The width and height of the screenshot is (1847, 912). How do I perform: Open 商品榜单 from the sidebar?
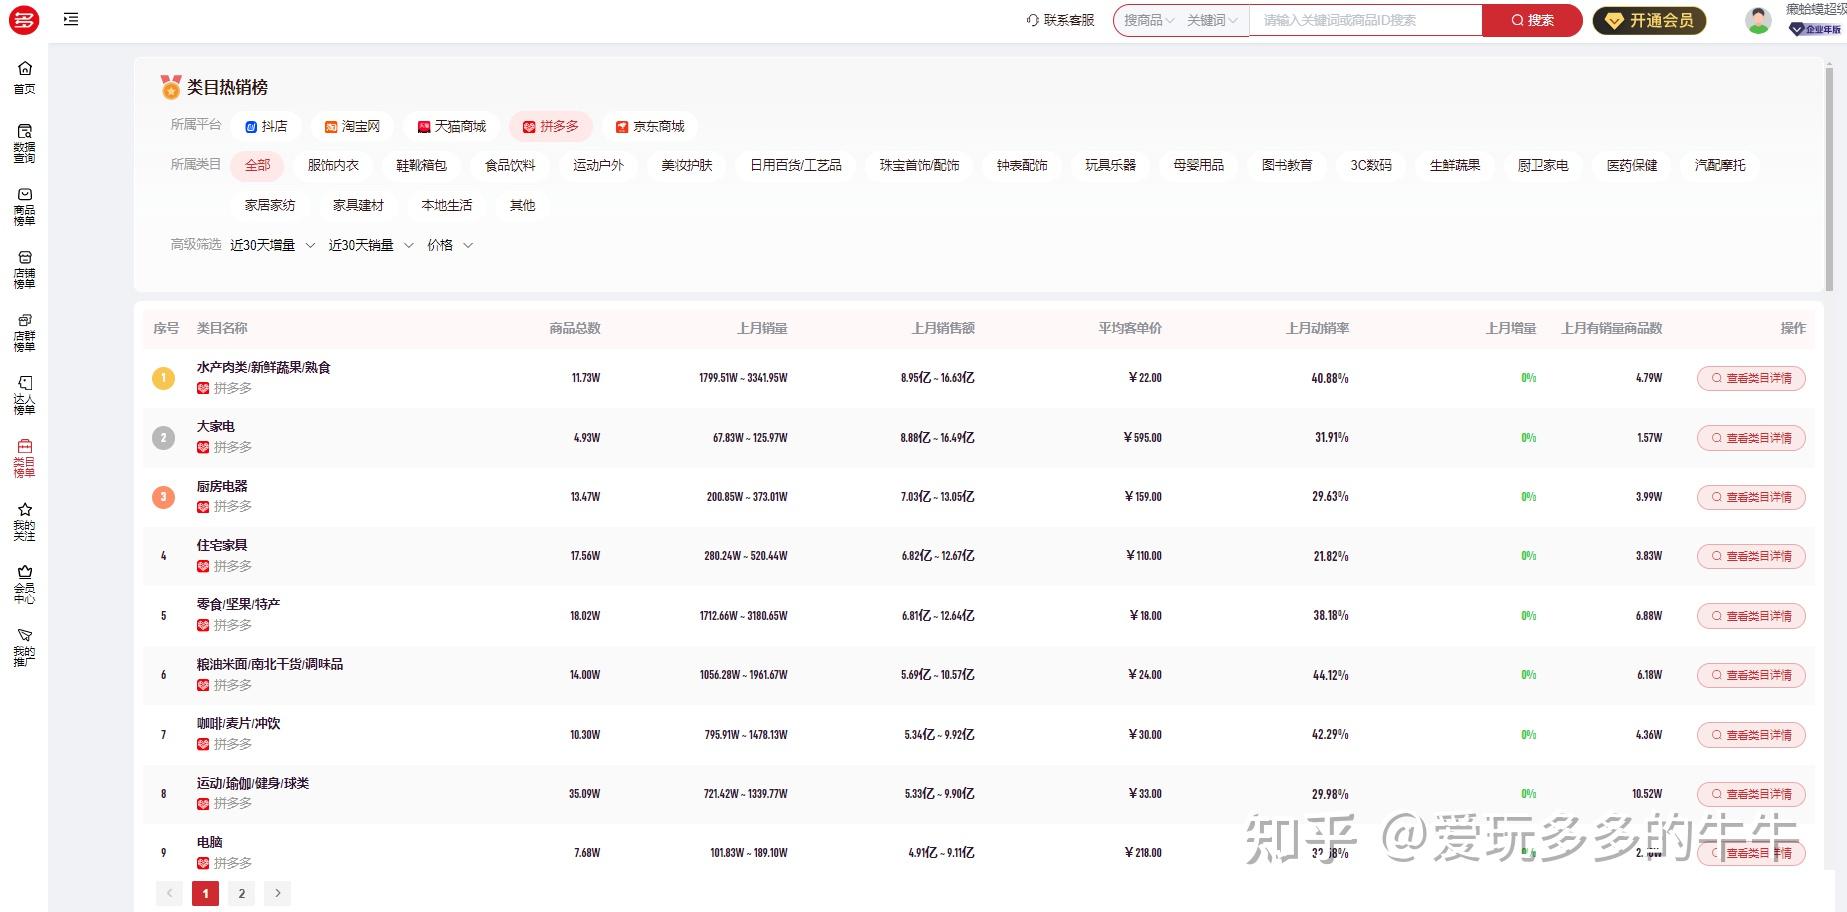pos(24,205)
